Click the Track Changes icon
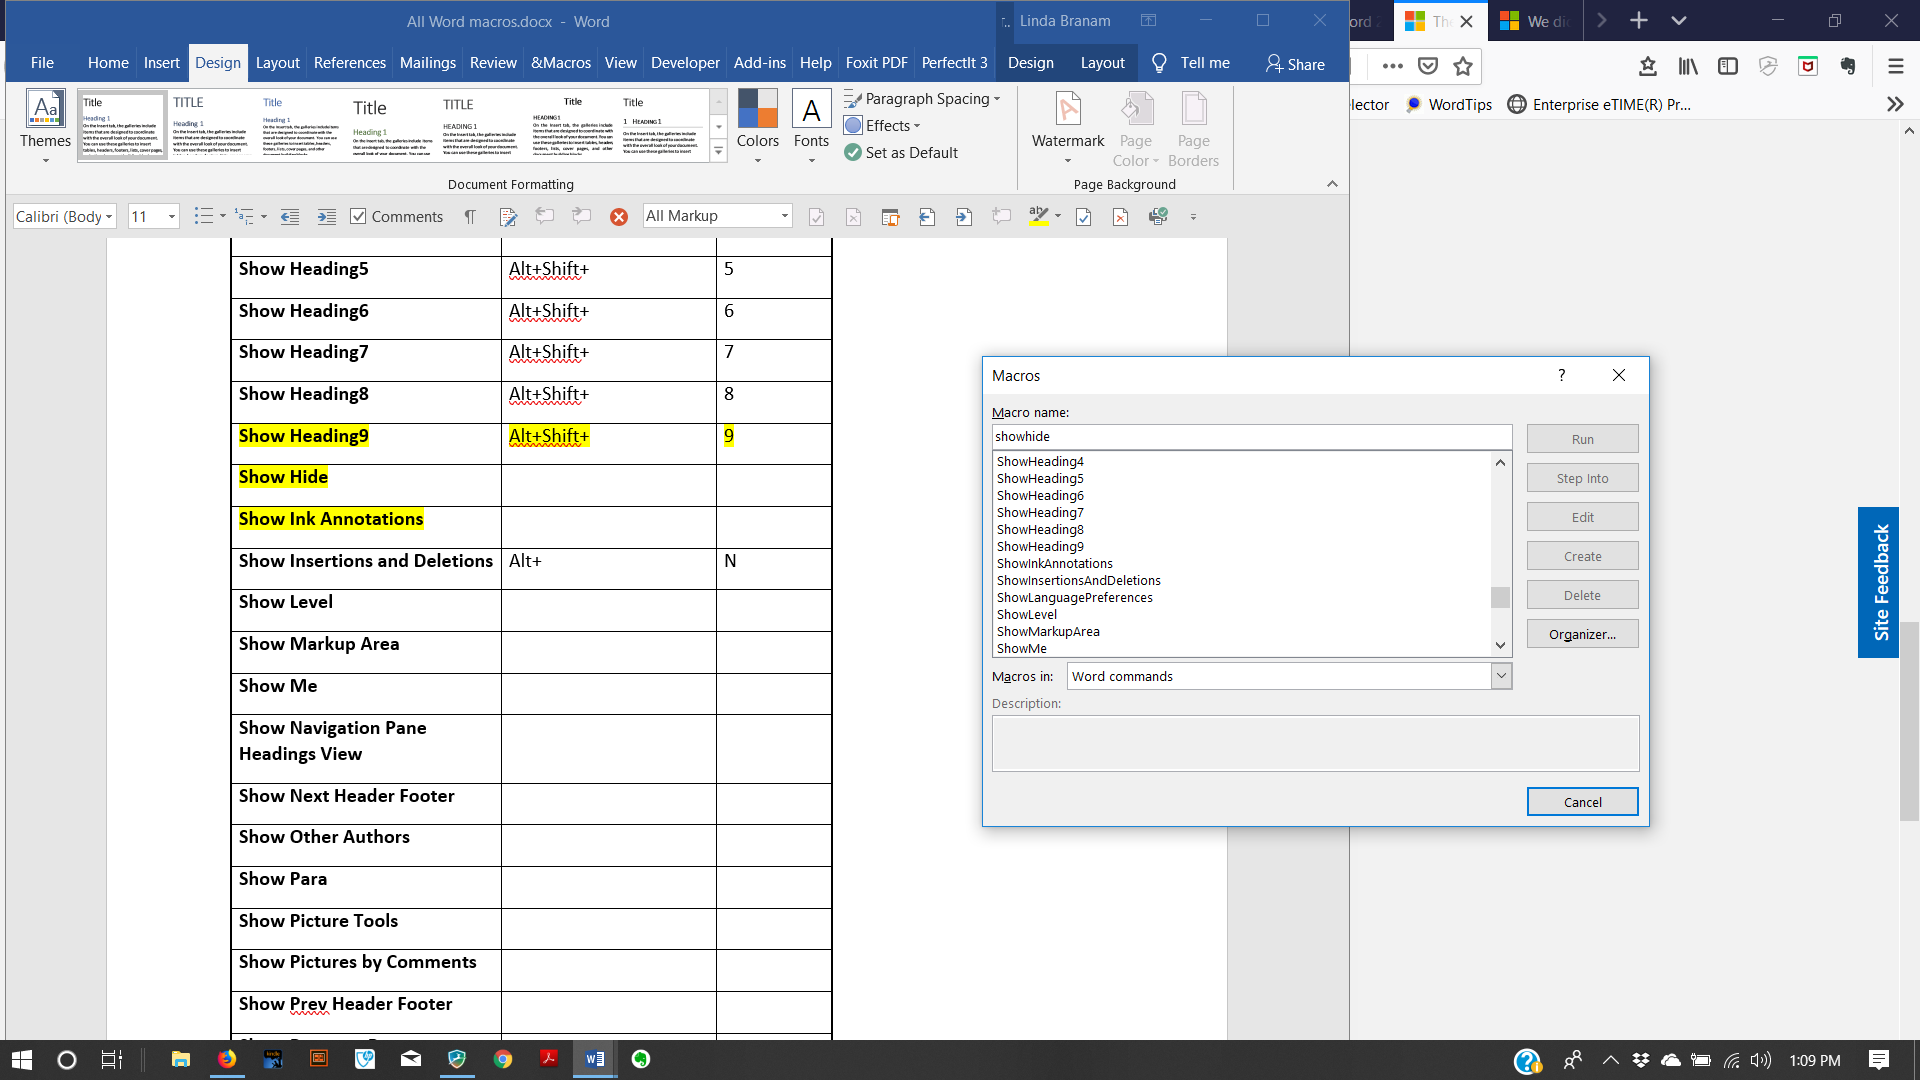Viewport: 1920px width, 1080px height. (508, 217)
